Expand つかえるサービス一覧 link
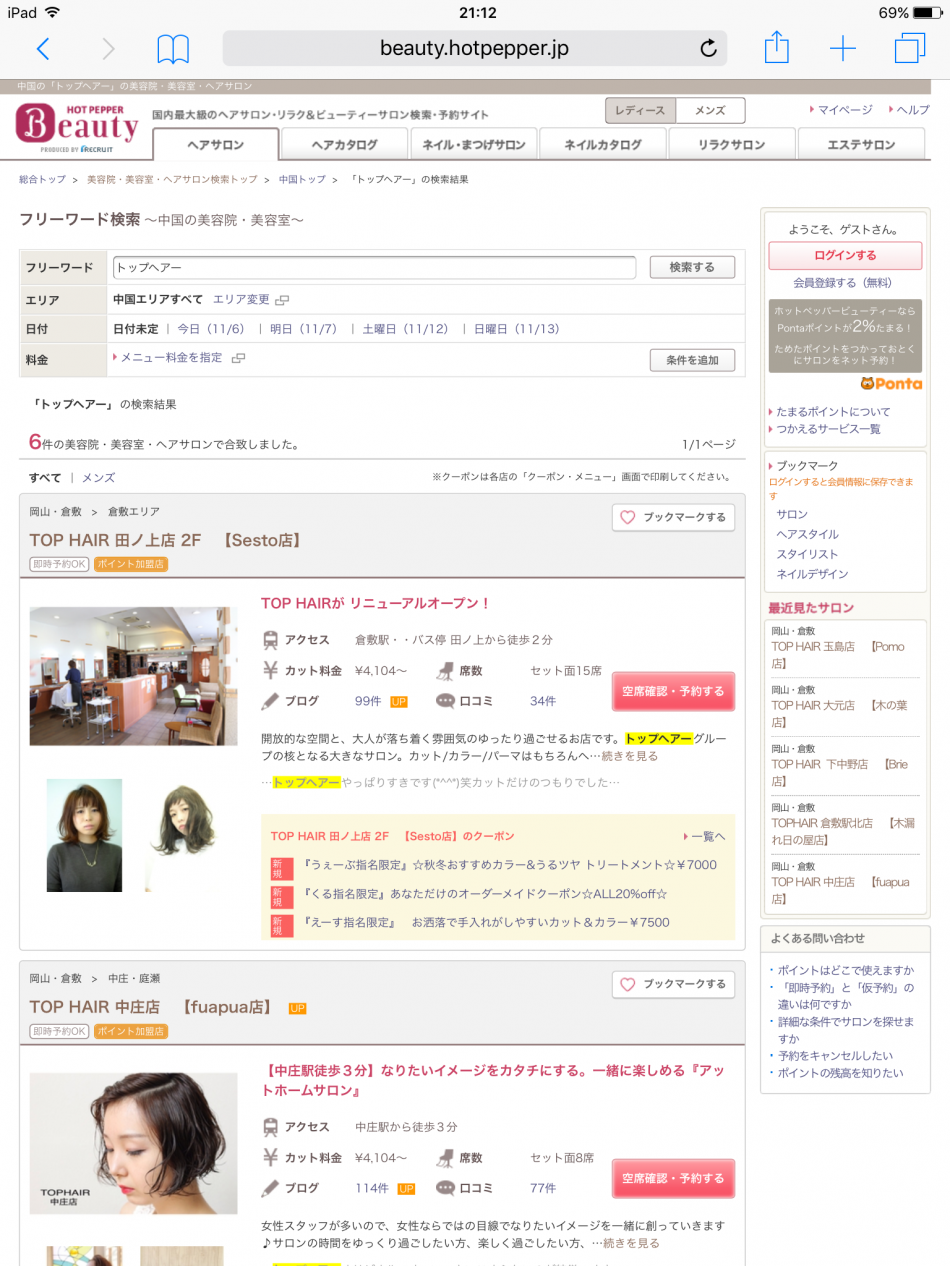This screenshot has width=950, height=1266. [829, 429]
